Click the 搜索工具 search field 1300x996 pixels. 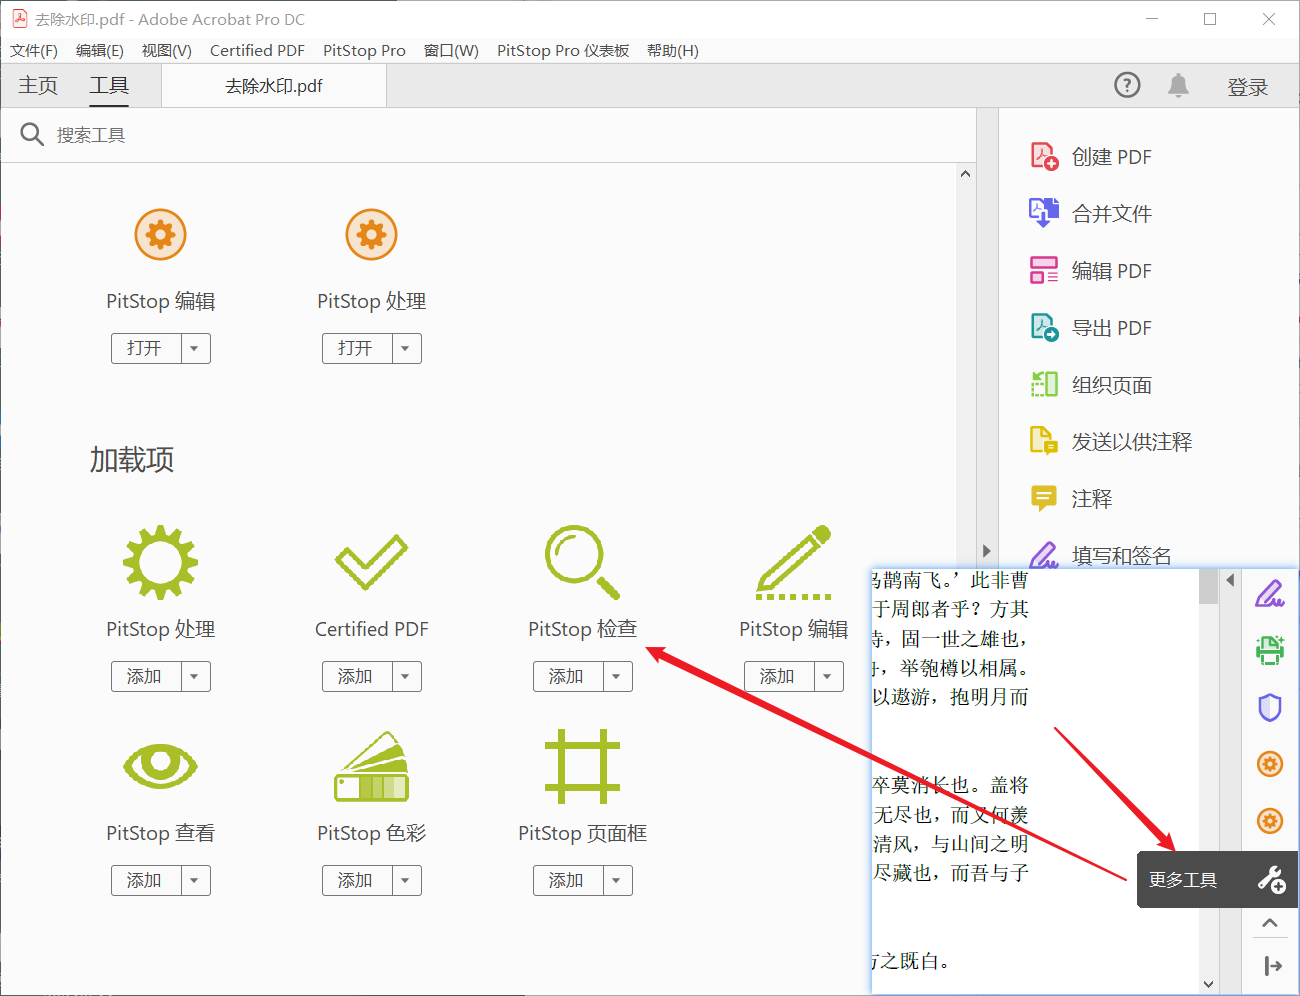(x=488, y=135)
